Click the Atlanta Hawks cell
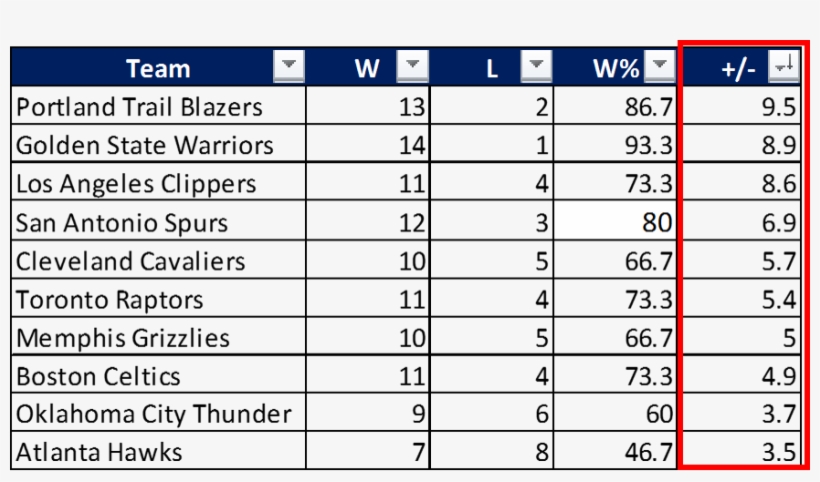This screenshot has height=482, width=820. (158, 452)
